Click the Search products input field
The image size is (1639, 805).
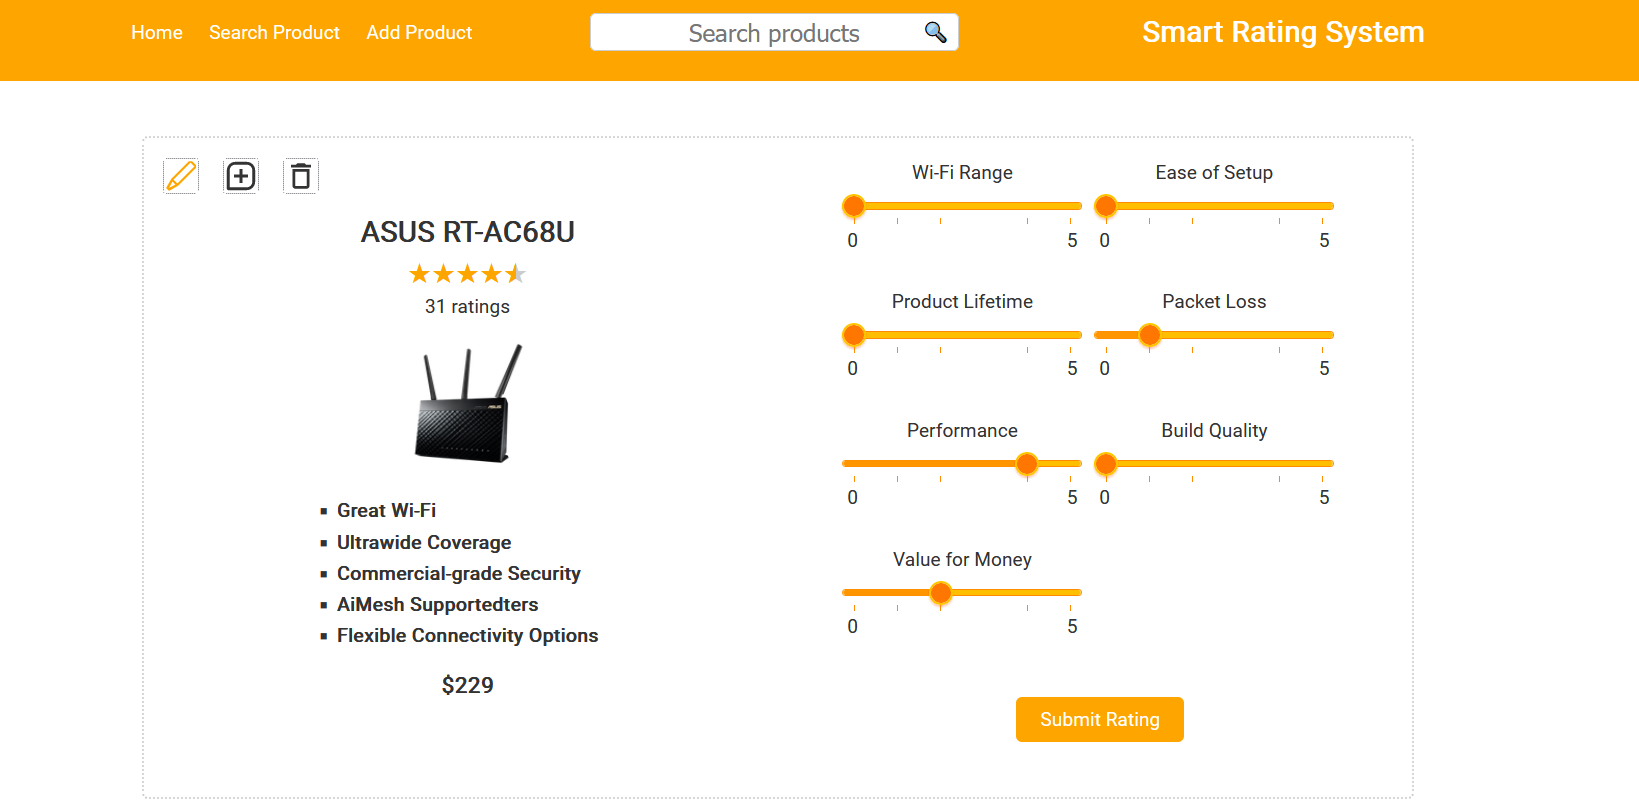click(x=774, y=32)
